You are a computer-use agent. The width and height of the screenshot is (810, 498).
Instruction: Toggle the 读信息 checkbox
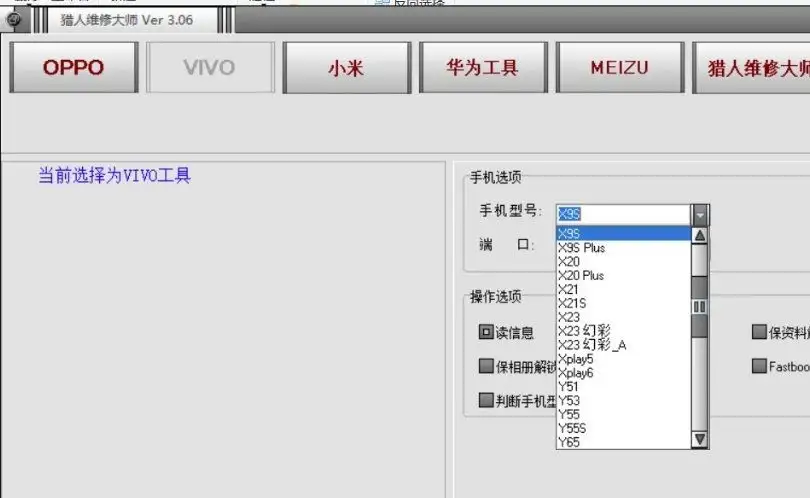point(486,332)
